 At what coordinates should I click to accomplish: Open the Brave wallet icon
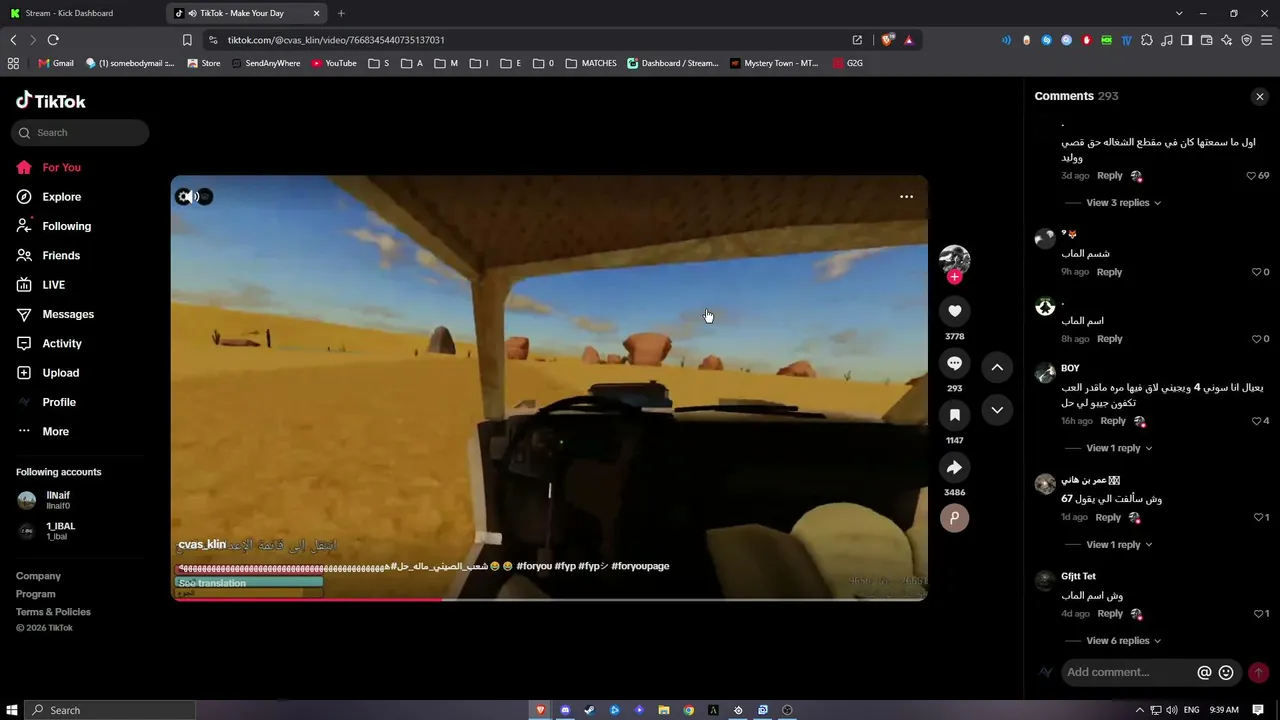coord(1206,40)
